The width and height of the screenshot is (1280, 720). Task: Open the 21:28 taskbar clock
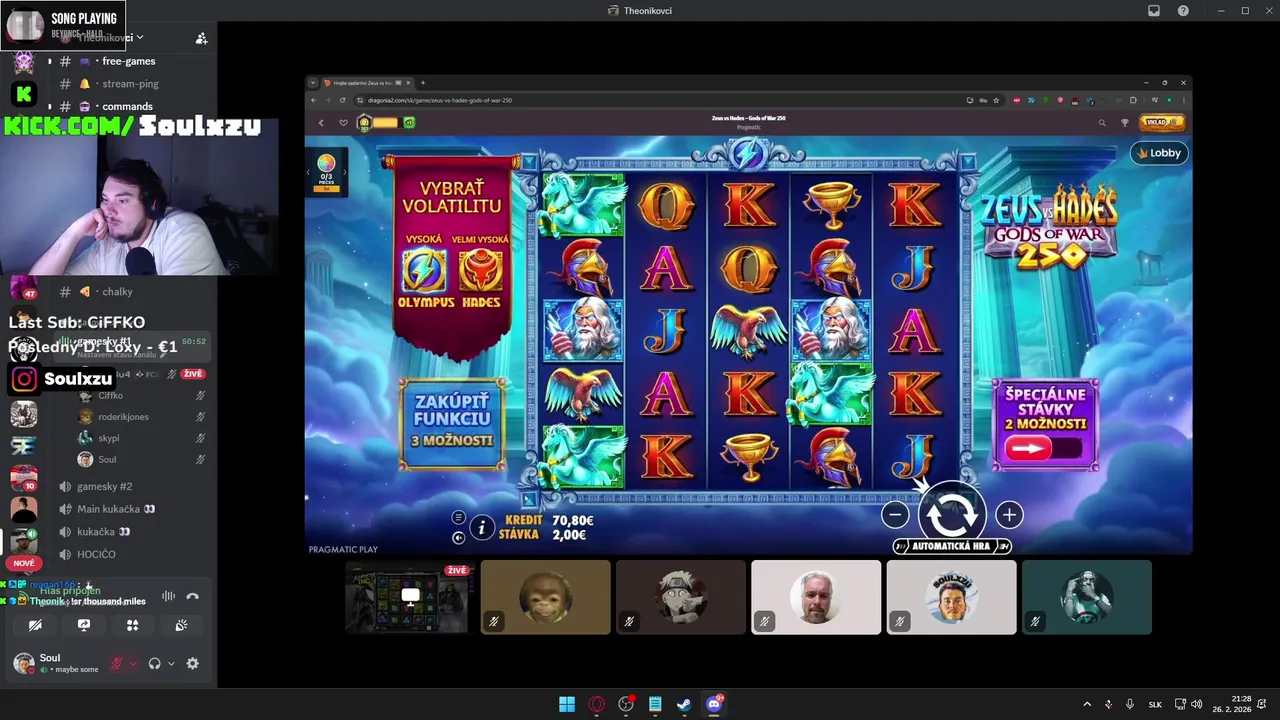[1231, 704]
